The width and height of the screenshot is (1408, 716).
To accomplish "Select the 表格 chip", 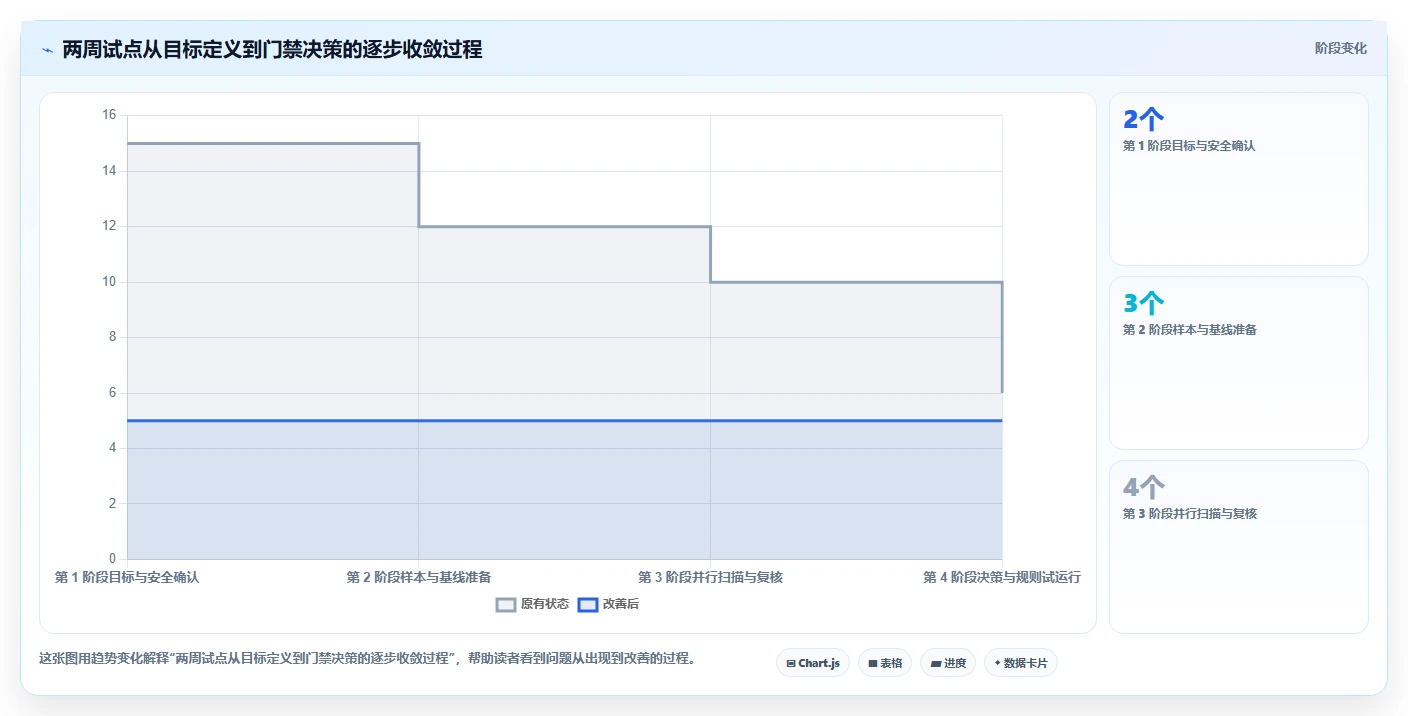I will pyautogui.click(x=885, y=663).
